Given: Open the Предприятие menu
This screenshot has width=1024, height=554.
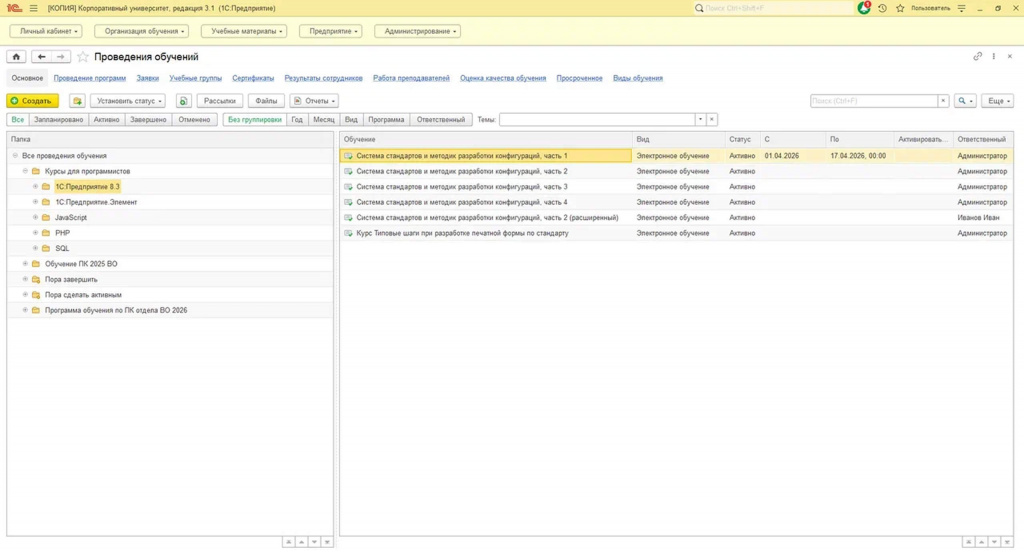Looking at the screenshot, I should tap(330, 31).
